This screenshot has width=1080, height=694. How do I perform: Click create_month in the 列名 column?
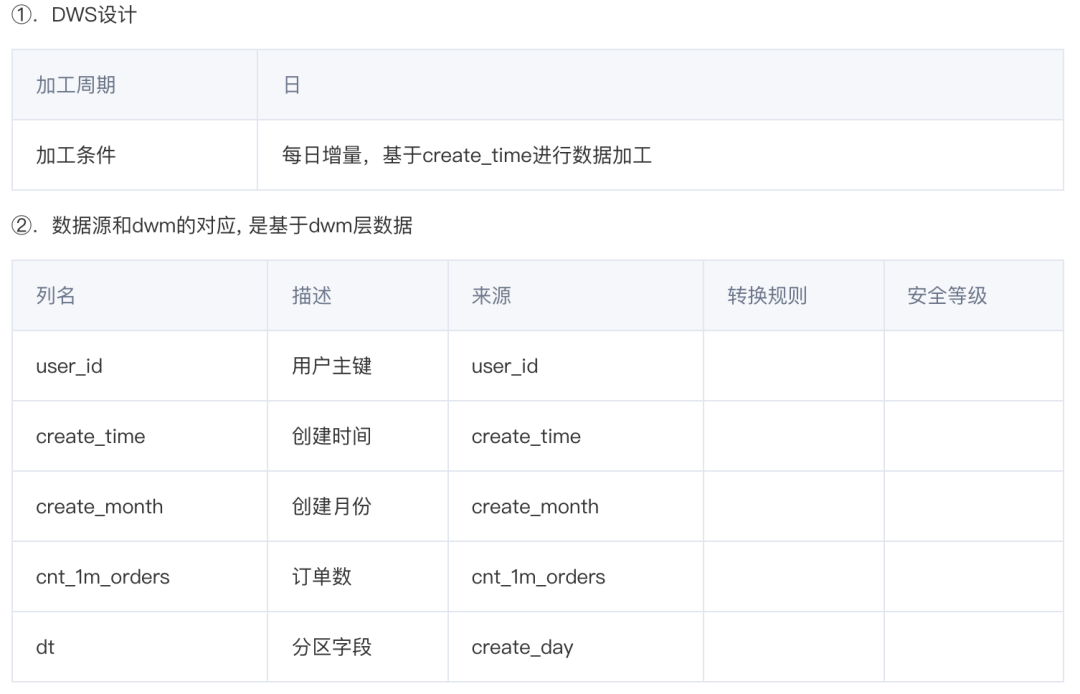(x=99, y=506)
